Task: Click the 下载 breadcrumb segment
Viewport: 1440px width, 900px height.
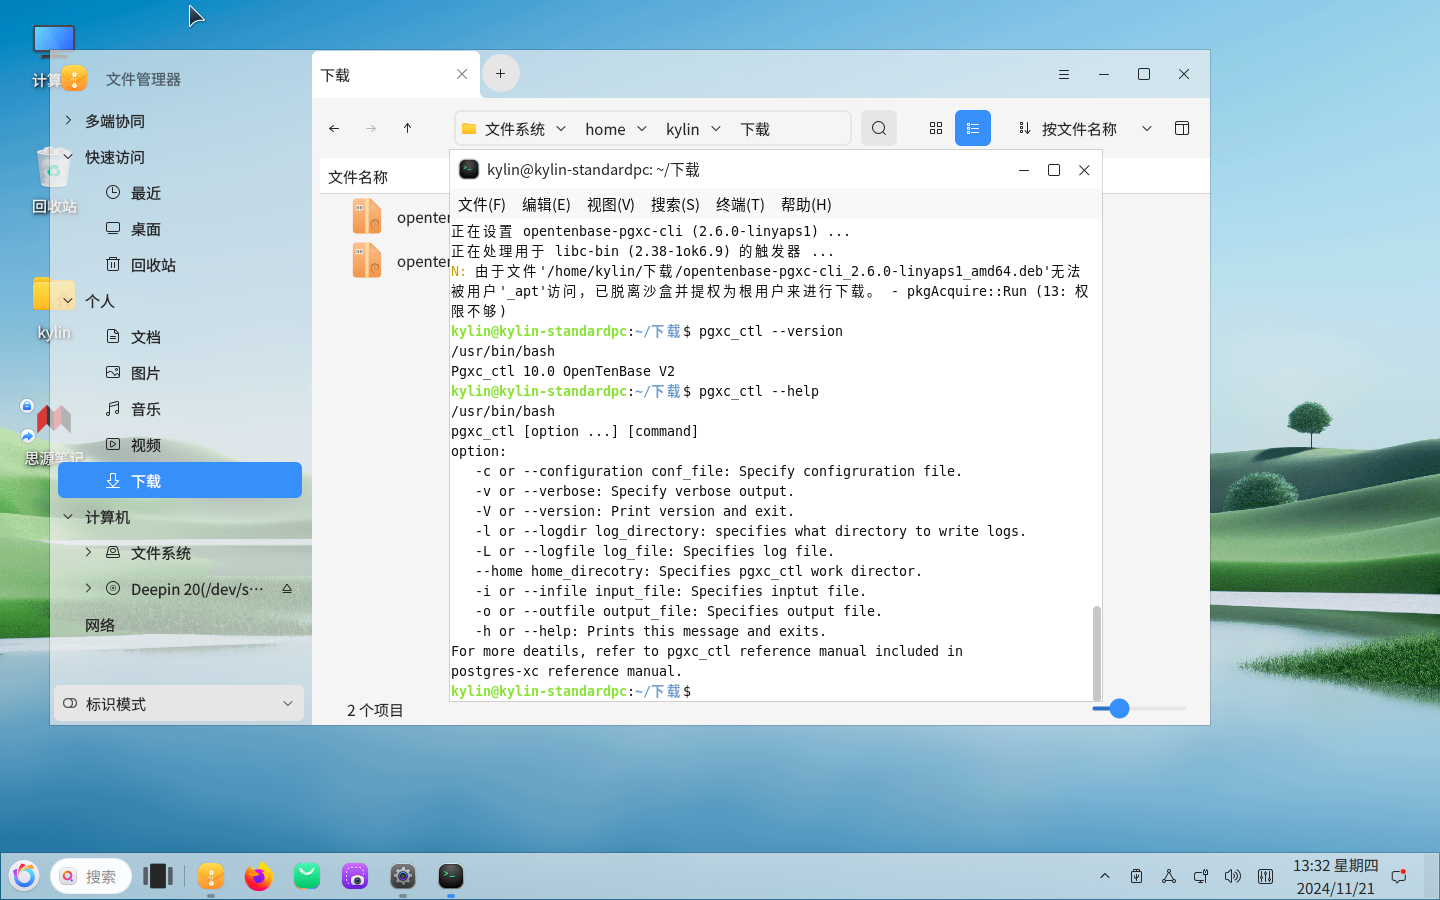Action: pyautogui.click(x=755, y=129)
